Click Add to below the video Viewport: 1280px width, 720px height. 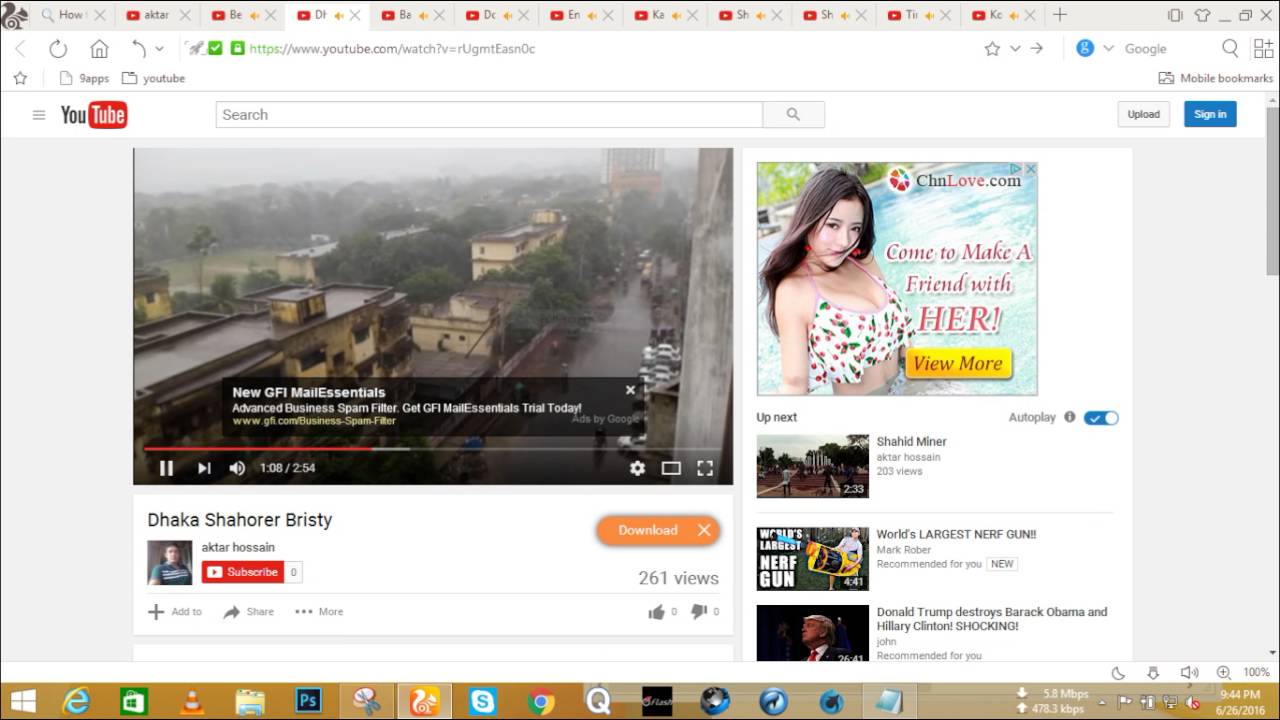click(x=175, y=611)
